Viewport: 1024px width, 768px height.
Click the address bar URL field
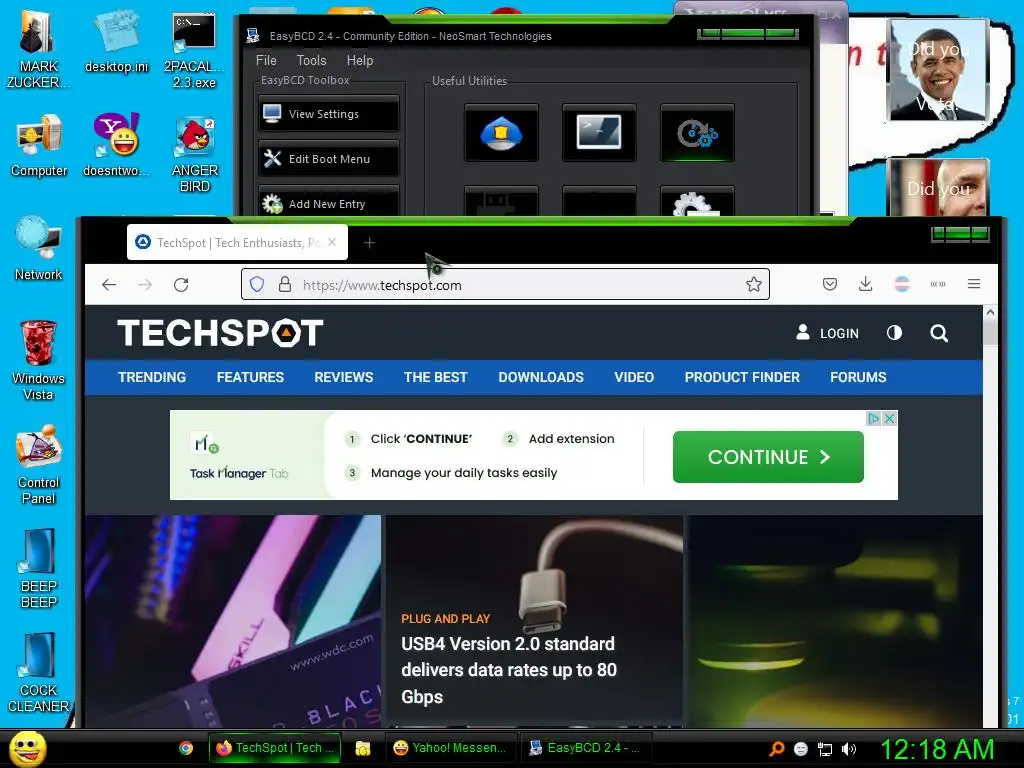coord(505,285)
